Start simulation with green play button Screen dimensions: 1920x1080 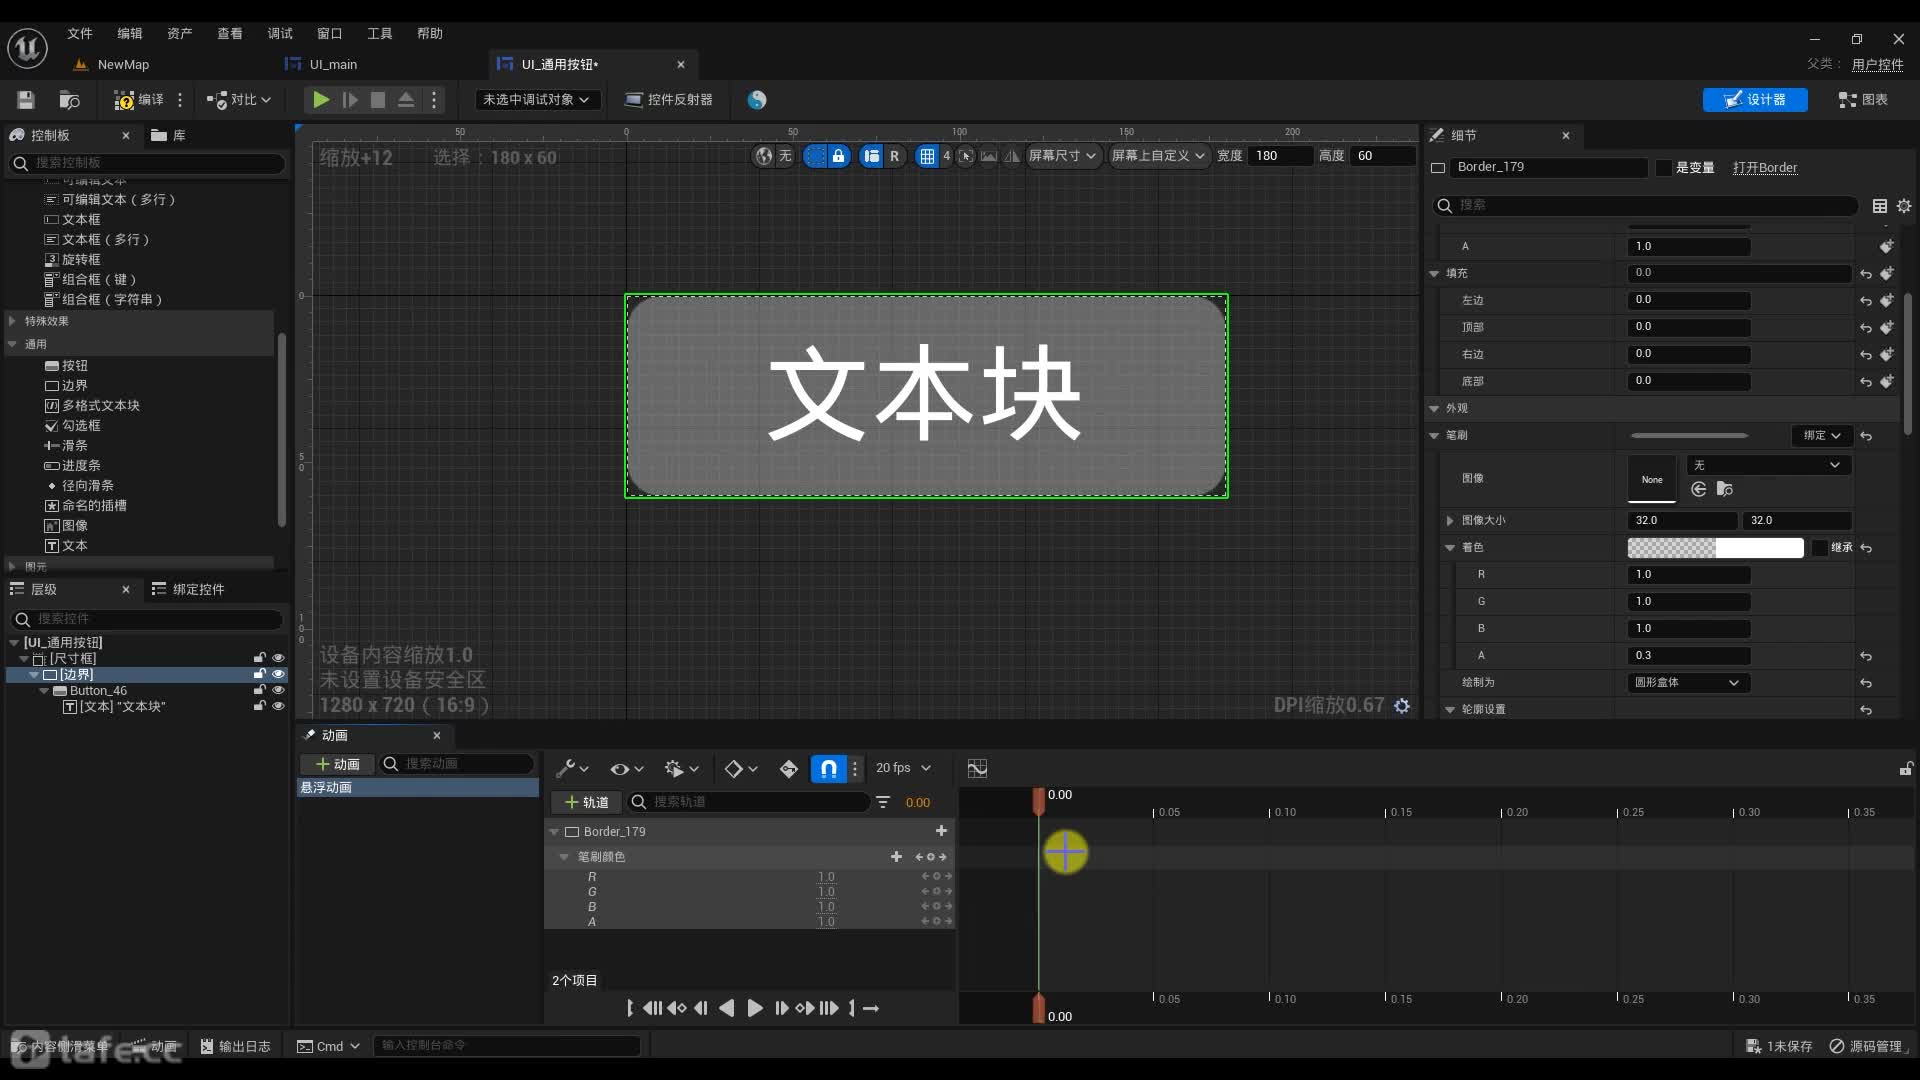(x=320, y=99)
